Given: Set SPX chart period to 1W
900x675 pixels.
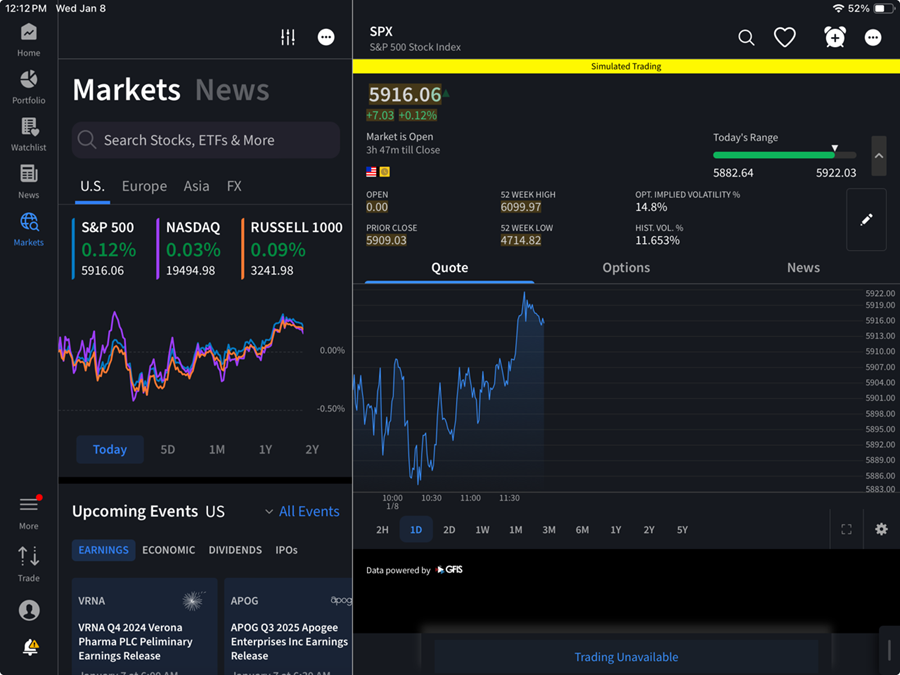Looking at the screenshot, I should (x=482, y=530).
